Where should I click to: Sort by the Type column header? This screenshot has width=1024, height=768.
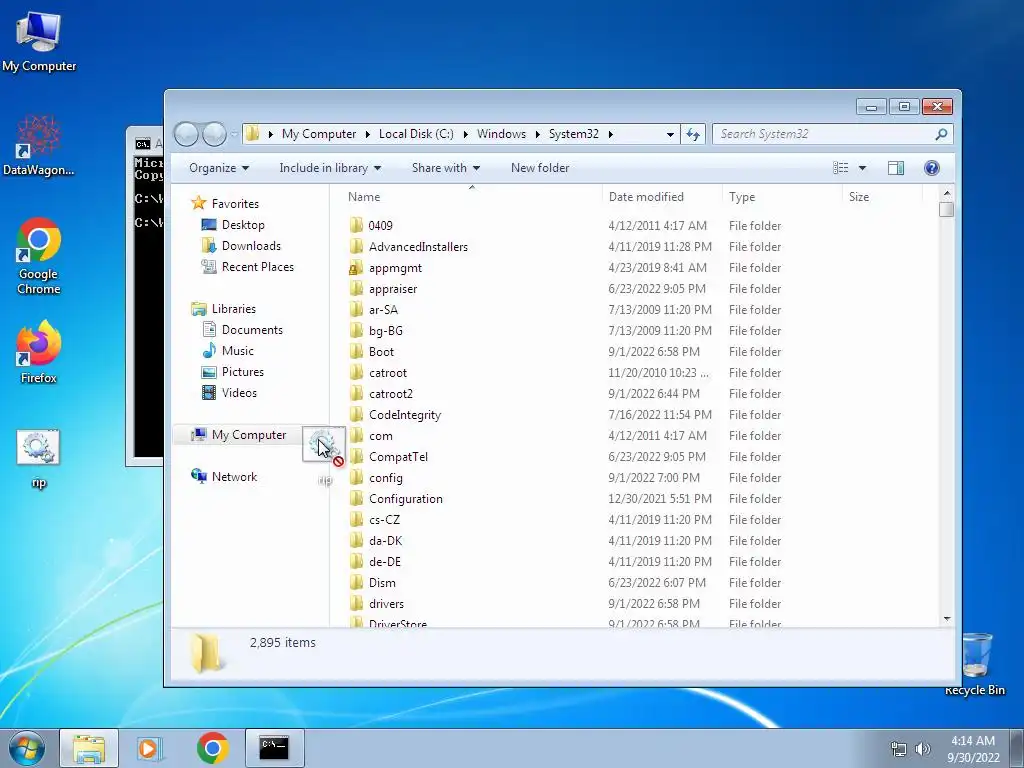(x=782, y=197)
